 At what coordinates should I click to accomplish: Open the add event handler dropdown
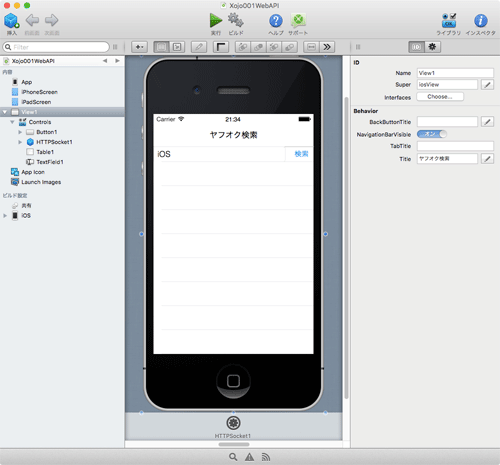point(139,47)
